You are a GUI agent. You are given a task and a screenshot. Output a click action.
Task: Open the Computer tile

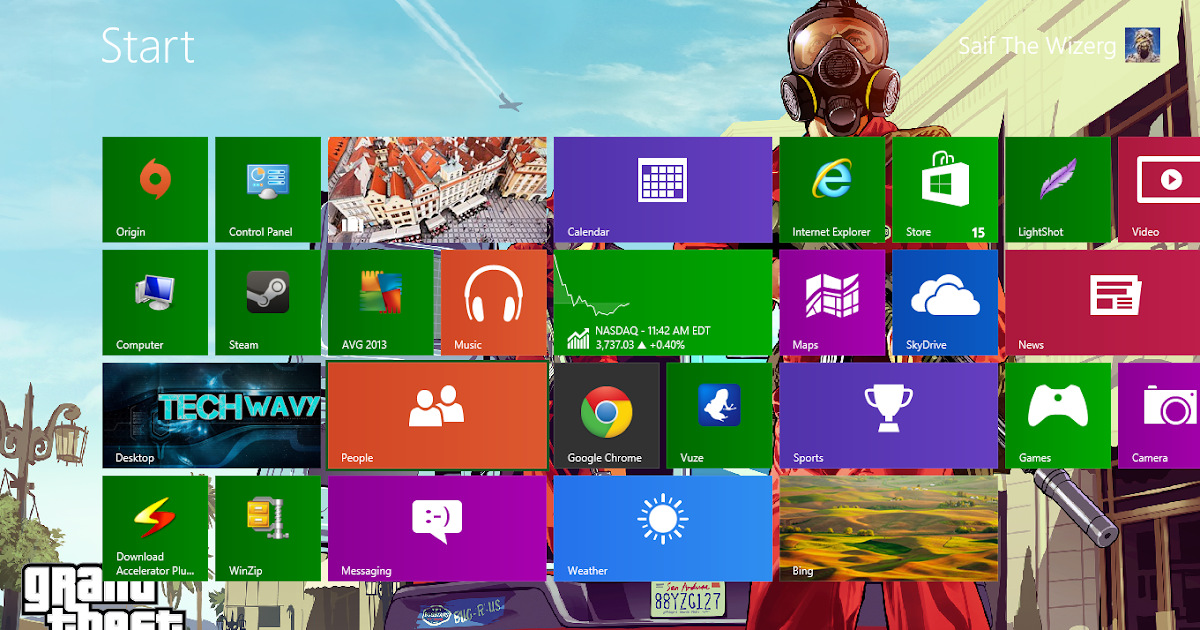155,303
